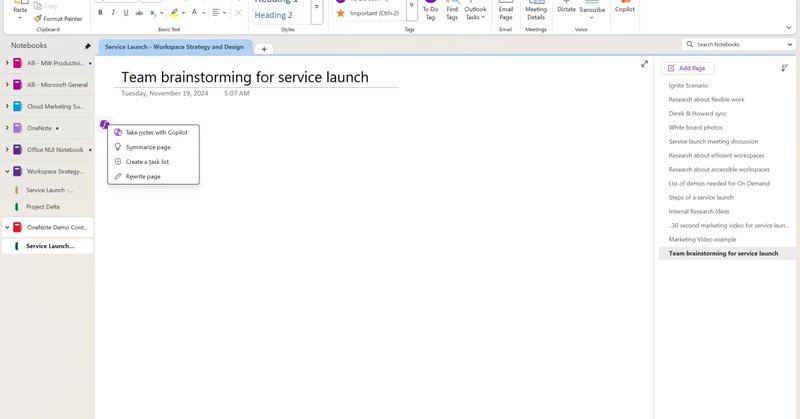
Task: Click the Copilot icon on the page
Action: [x=105, y=124]
